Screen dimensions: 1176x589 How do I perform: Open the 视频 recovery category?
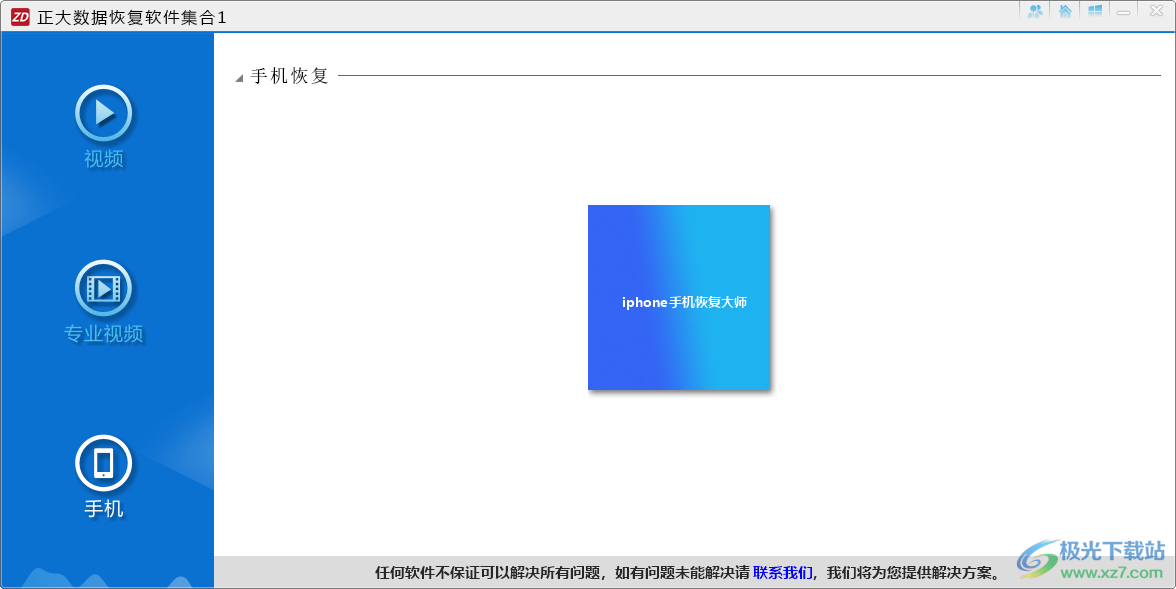point(104,126)
